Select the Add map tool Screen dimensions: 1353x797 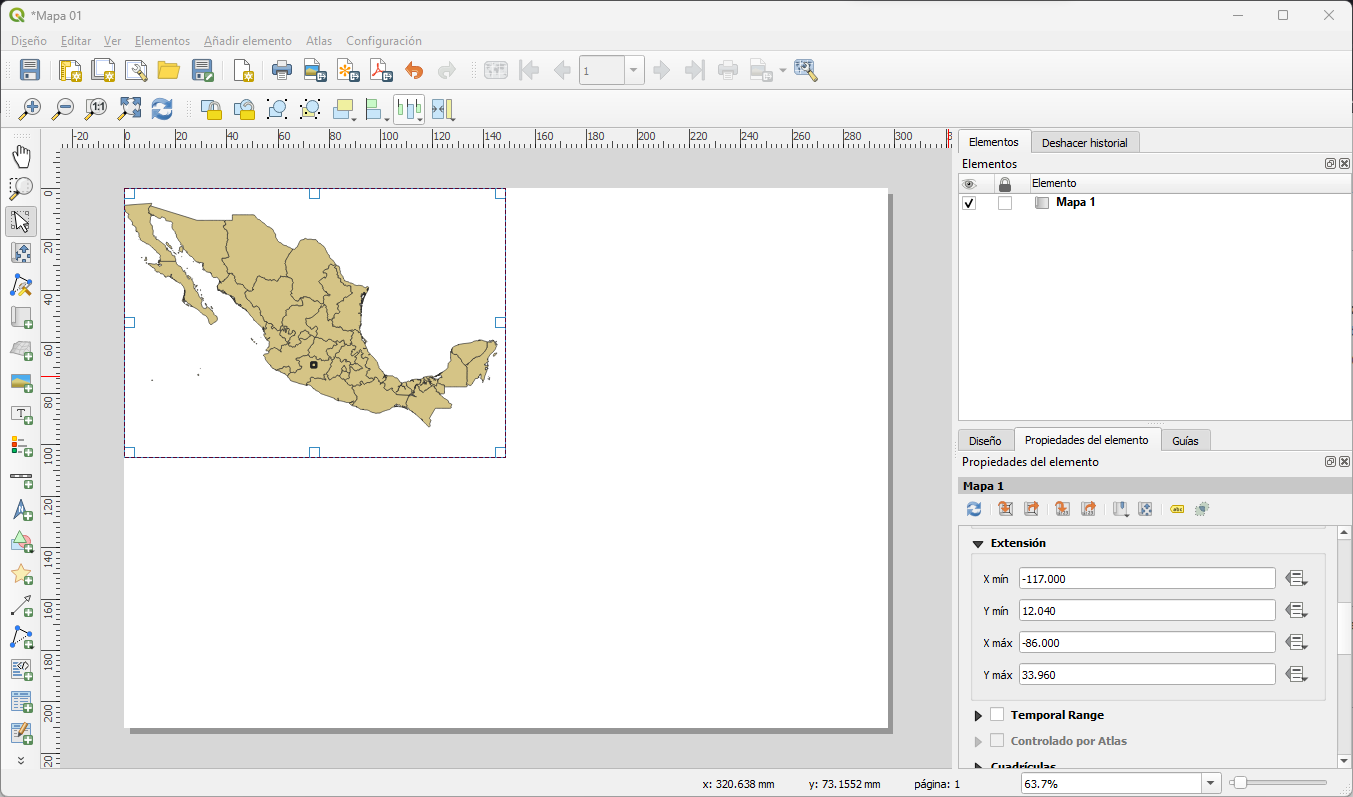coord(21,317)
